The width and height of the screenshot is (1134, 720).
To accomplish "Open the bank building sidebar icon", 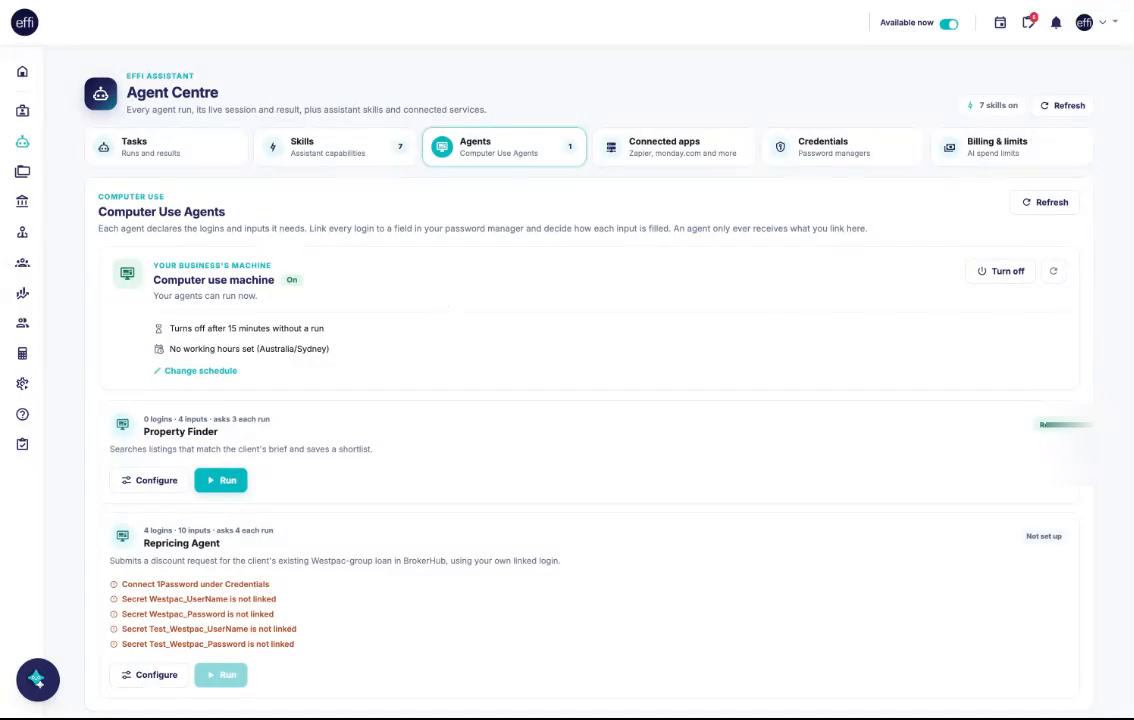I will click(x=22, y=201).
